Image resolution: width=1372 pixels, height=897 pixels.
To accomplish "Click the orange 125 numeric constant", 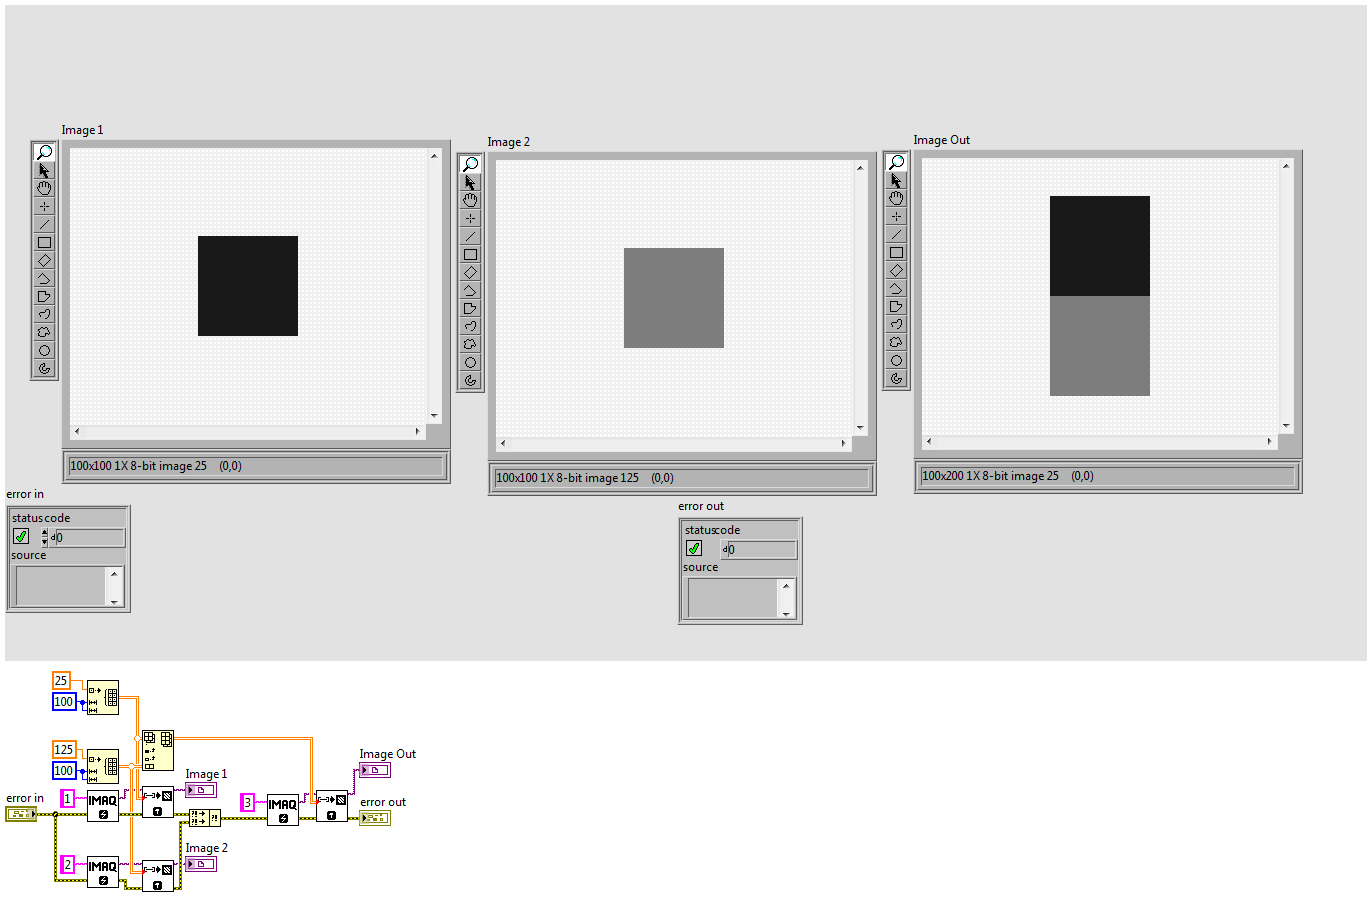I will coord(64,750).
